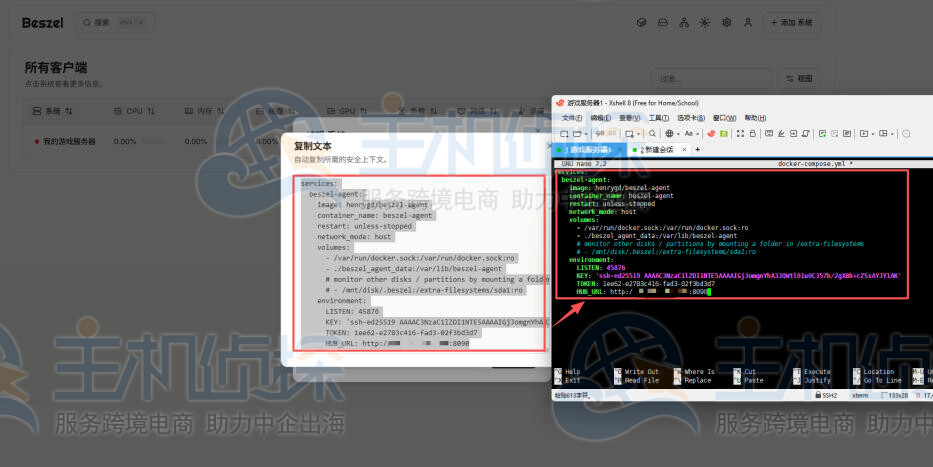
Task: Add a new Xshell tab with plus
Action: 697,149
